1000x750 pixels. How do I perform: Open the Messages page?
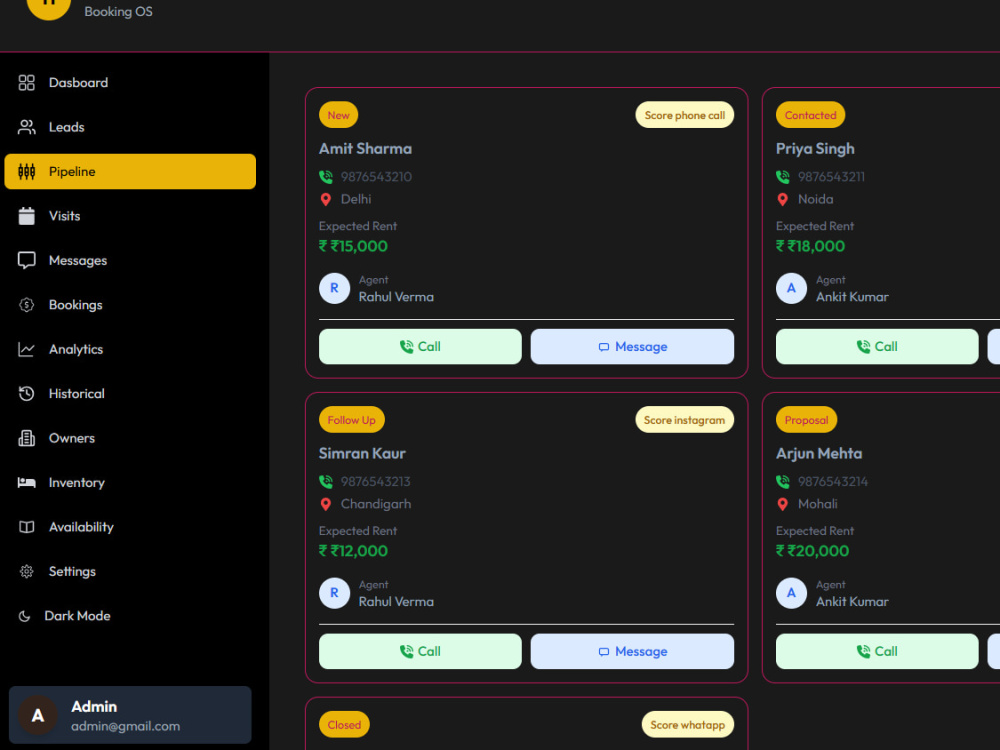[x=130, y=260]
